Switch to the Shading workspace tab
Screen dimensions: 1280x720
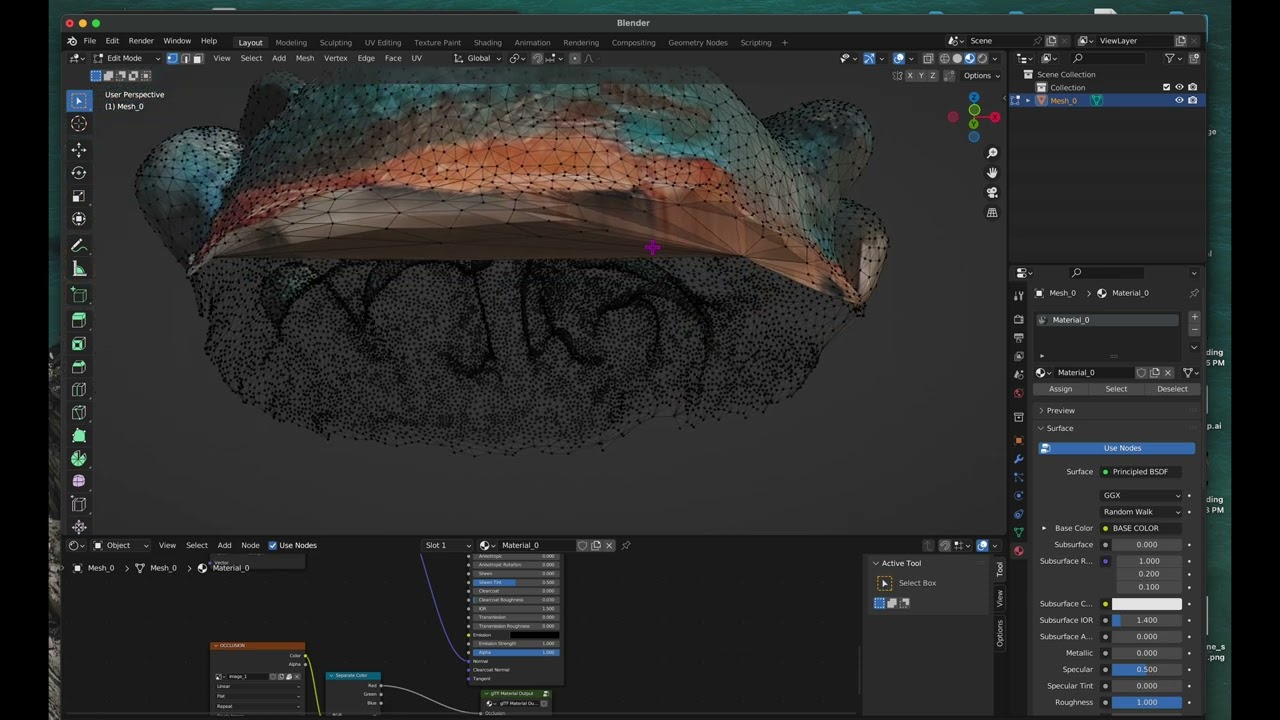click(487, 42)
